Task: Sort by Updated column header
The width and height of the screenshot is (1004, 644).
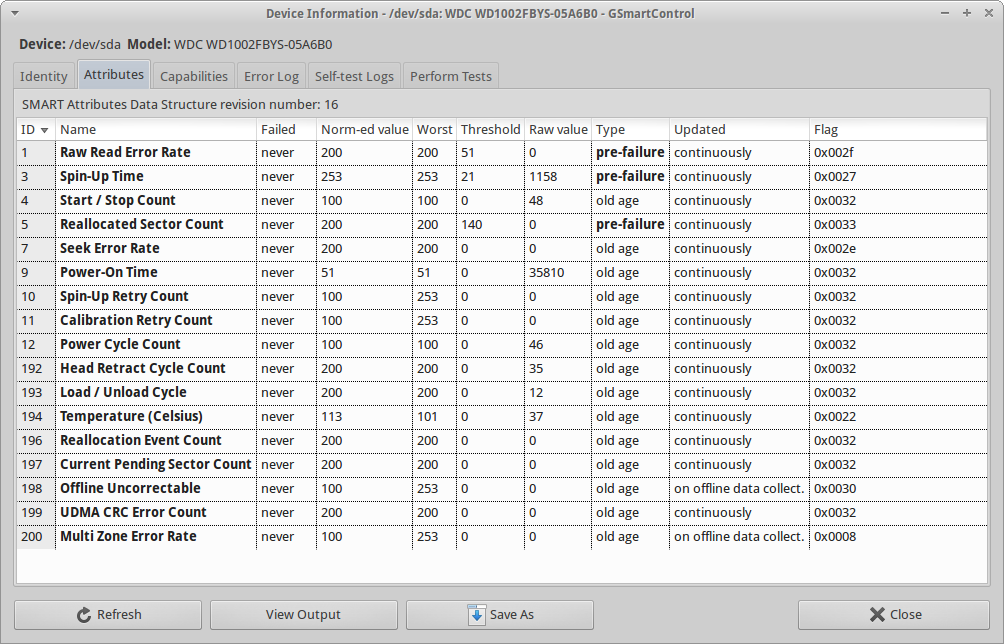Action: click(739, 129)
